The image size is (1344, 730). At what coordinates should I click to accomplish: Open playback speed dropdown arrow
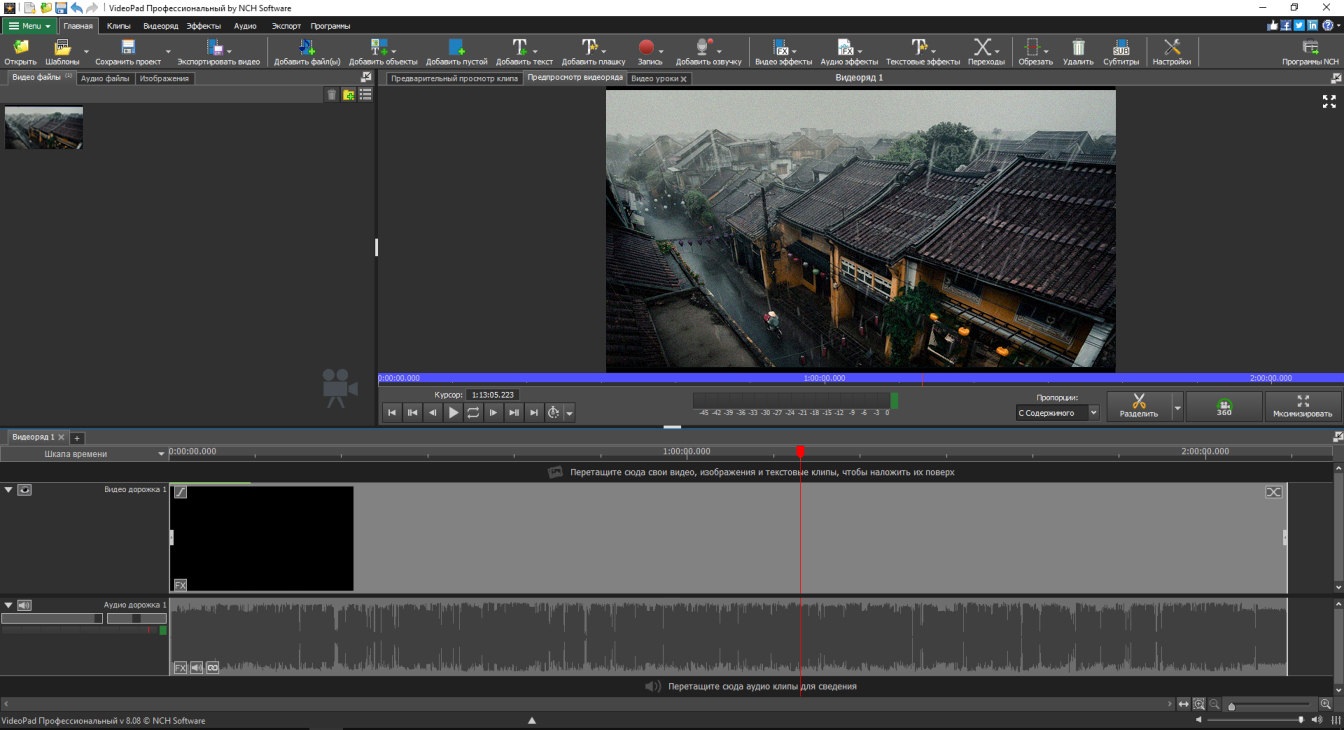click(569, 413)
